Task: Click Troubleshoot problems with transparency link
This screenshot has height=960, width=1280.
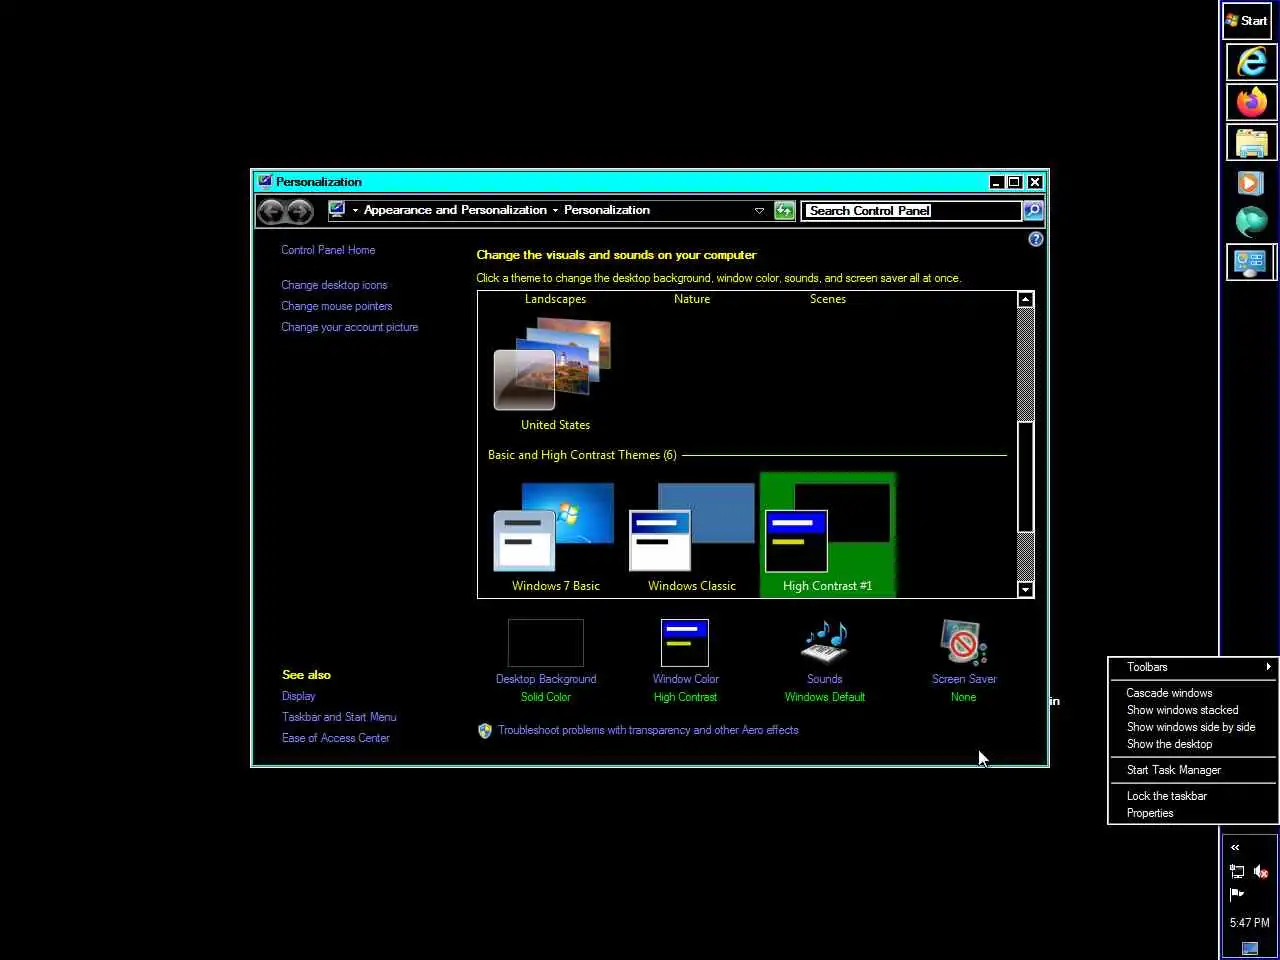Action: point(648,730)
